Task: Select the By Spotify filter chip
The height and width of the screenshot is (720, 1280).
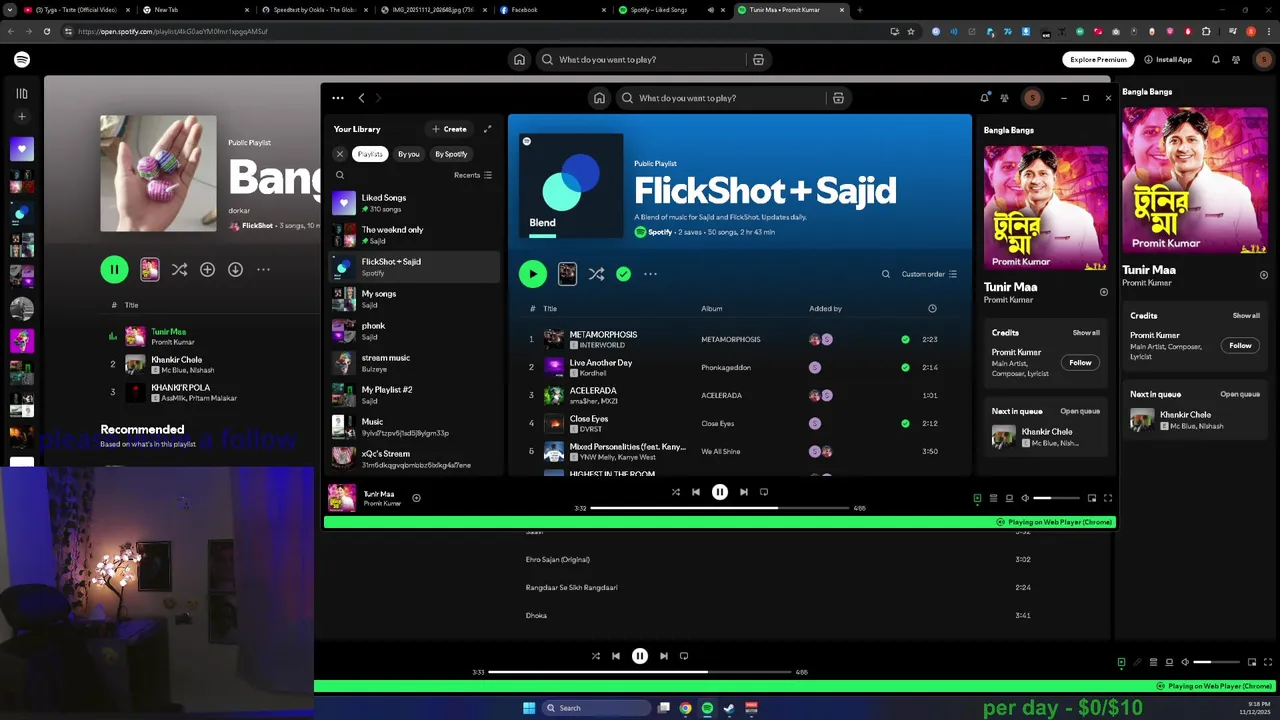Action: [451, 154]
